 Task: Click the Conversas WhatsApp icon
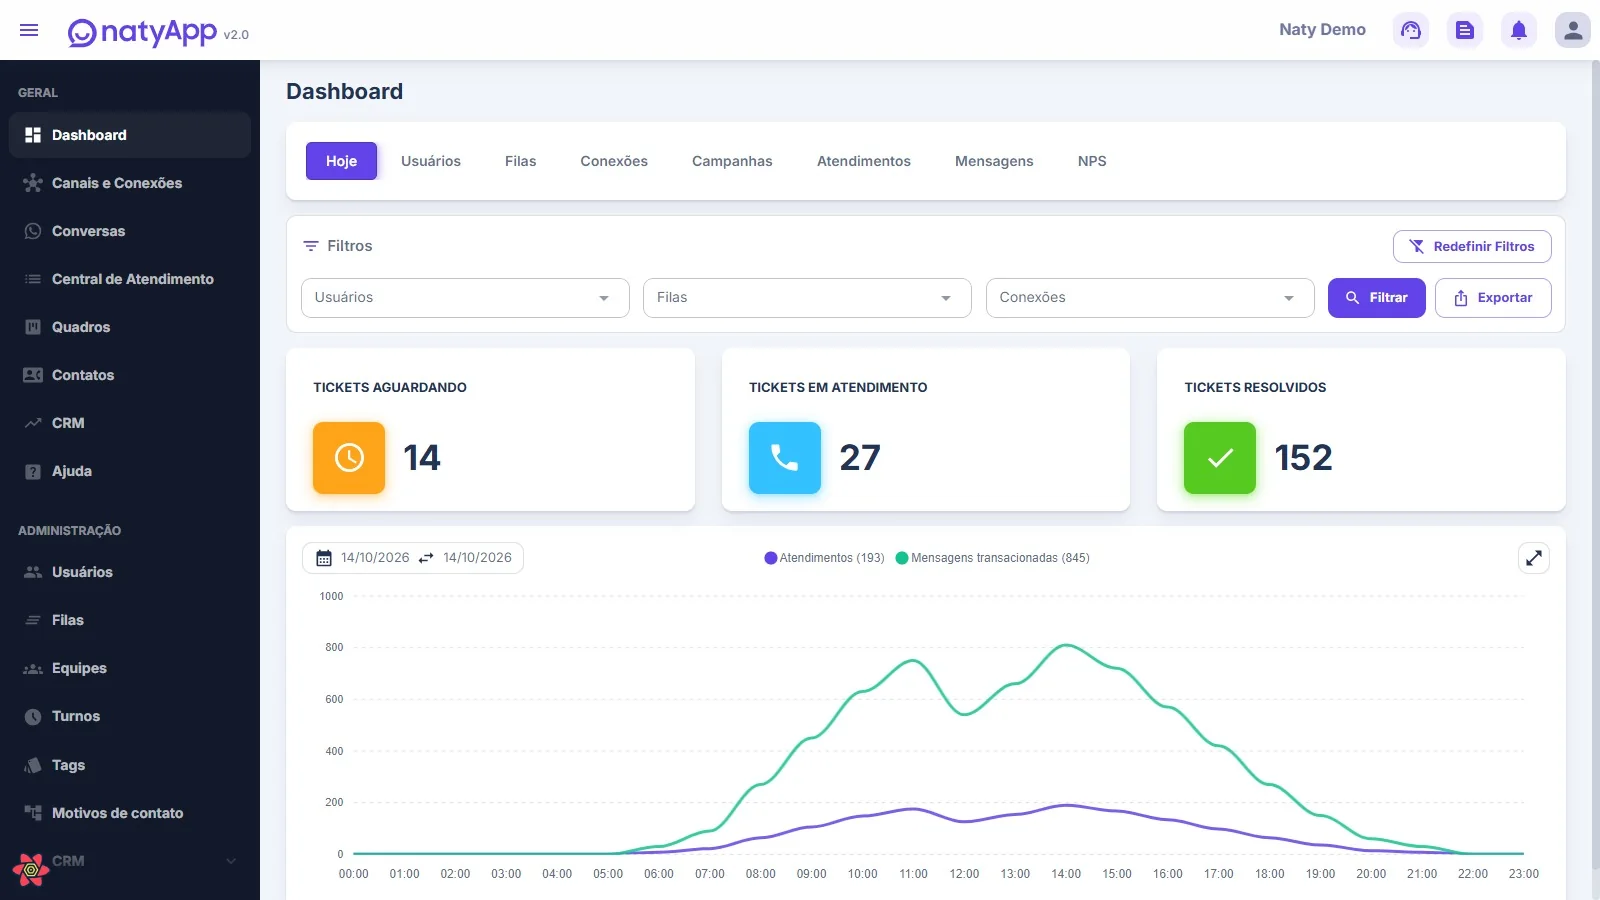click(33, 231)
